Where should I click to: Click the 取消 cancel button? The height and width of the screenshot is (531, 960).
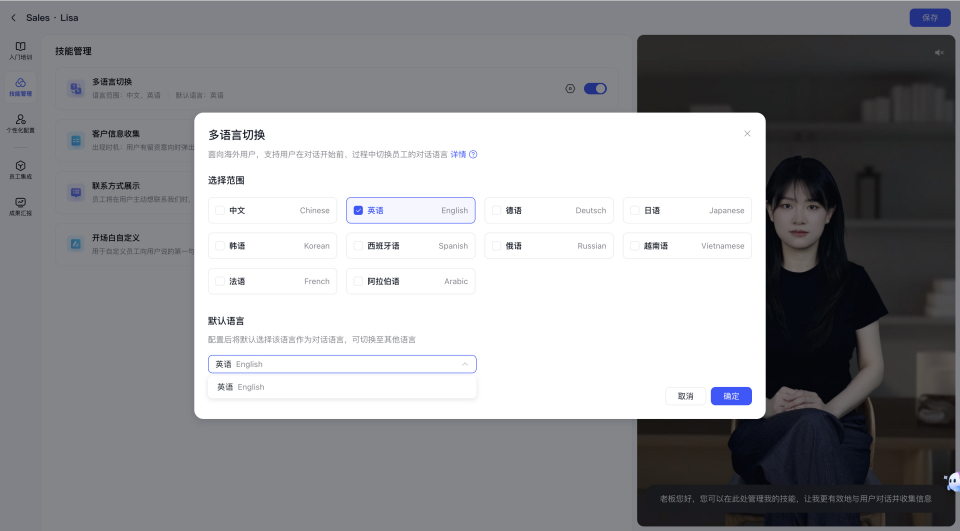(685, 396)
